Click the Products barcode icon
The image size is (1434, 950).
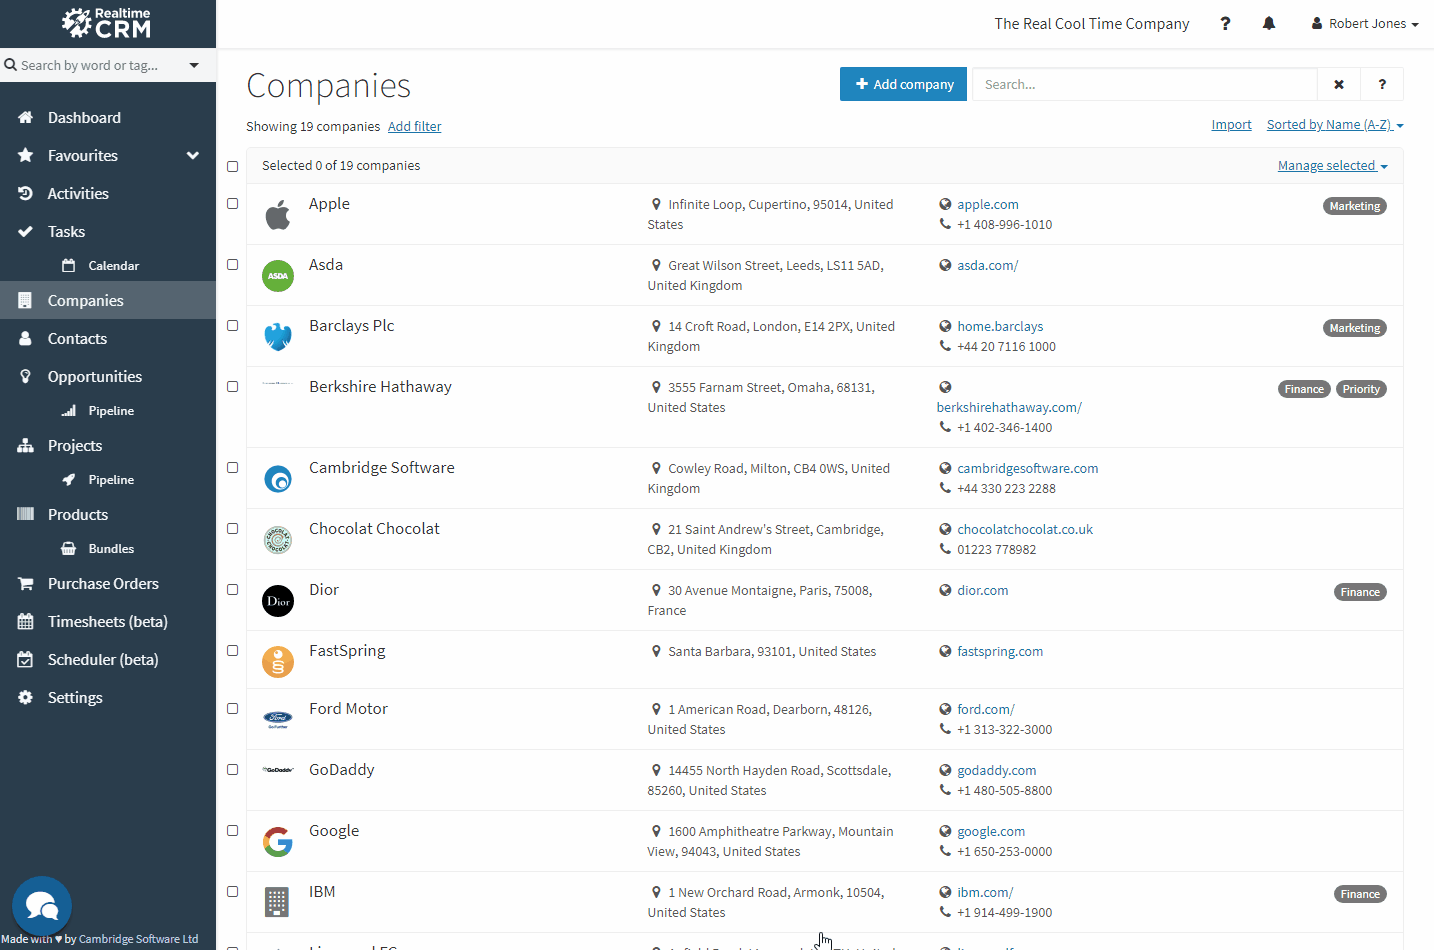pos(26,515)
